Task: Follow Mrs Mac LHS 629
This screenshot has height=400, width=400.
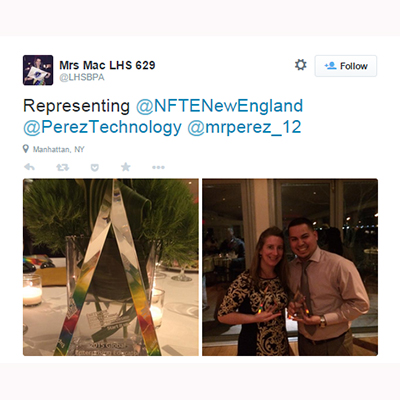Action: pyautogui.click(x=346, y=66)
